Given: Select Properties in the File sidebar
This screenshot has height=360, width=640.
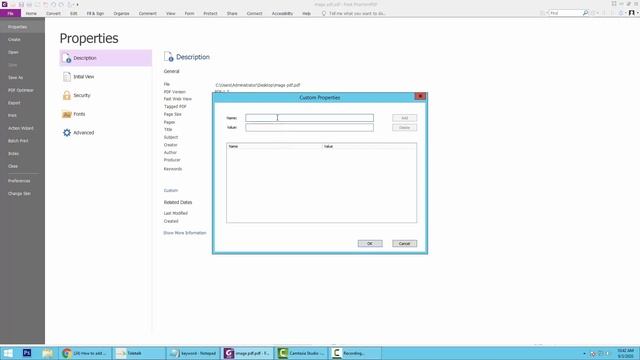Looking at the screenshot, I should point(22,27).
